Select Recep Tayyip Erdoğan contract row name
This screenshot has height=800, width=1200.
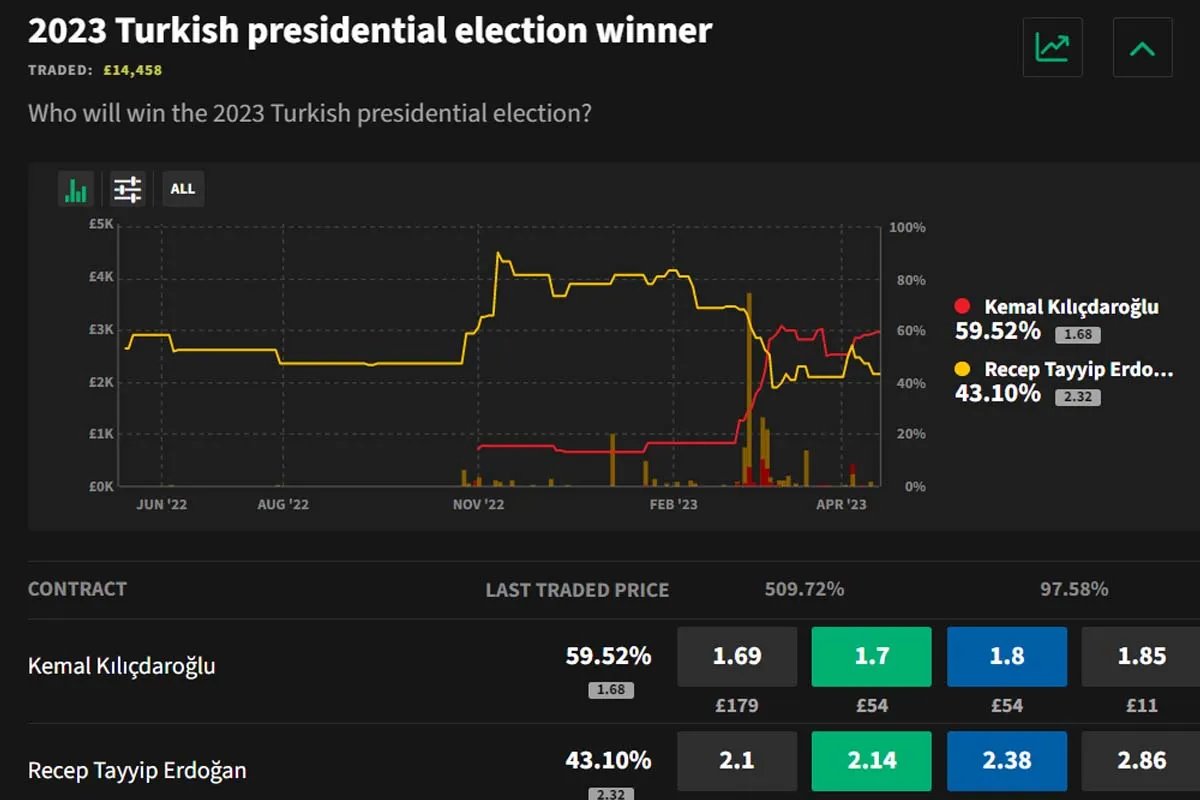click(137, 771)
